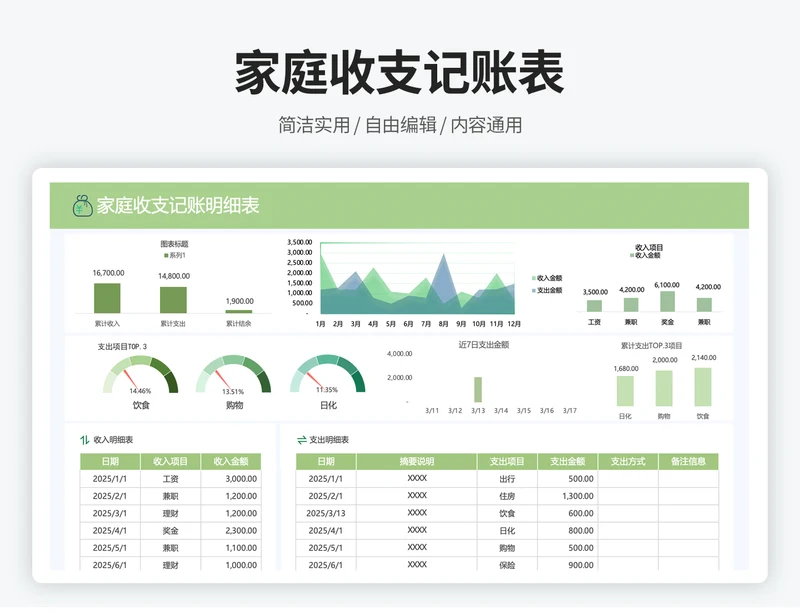Viewport: 800px width, 616px height.
Task: Select the 2,300.00 income amount cell
Action: pos(231,531)
